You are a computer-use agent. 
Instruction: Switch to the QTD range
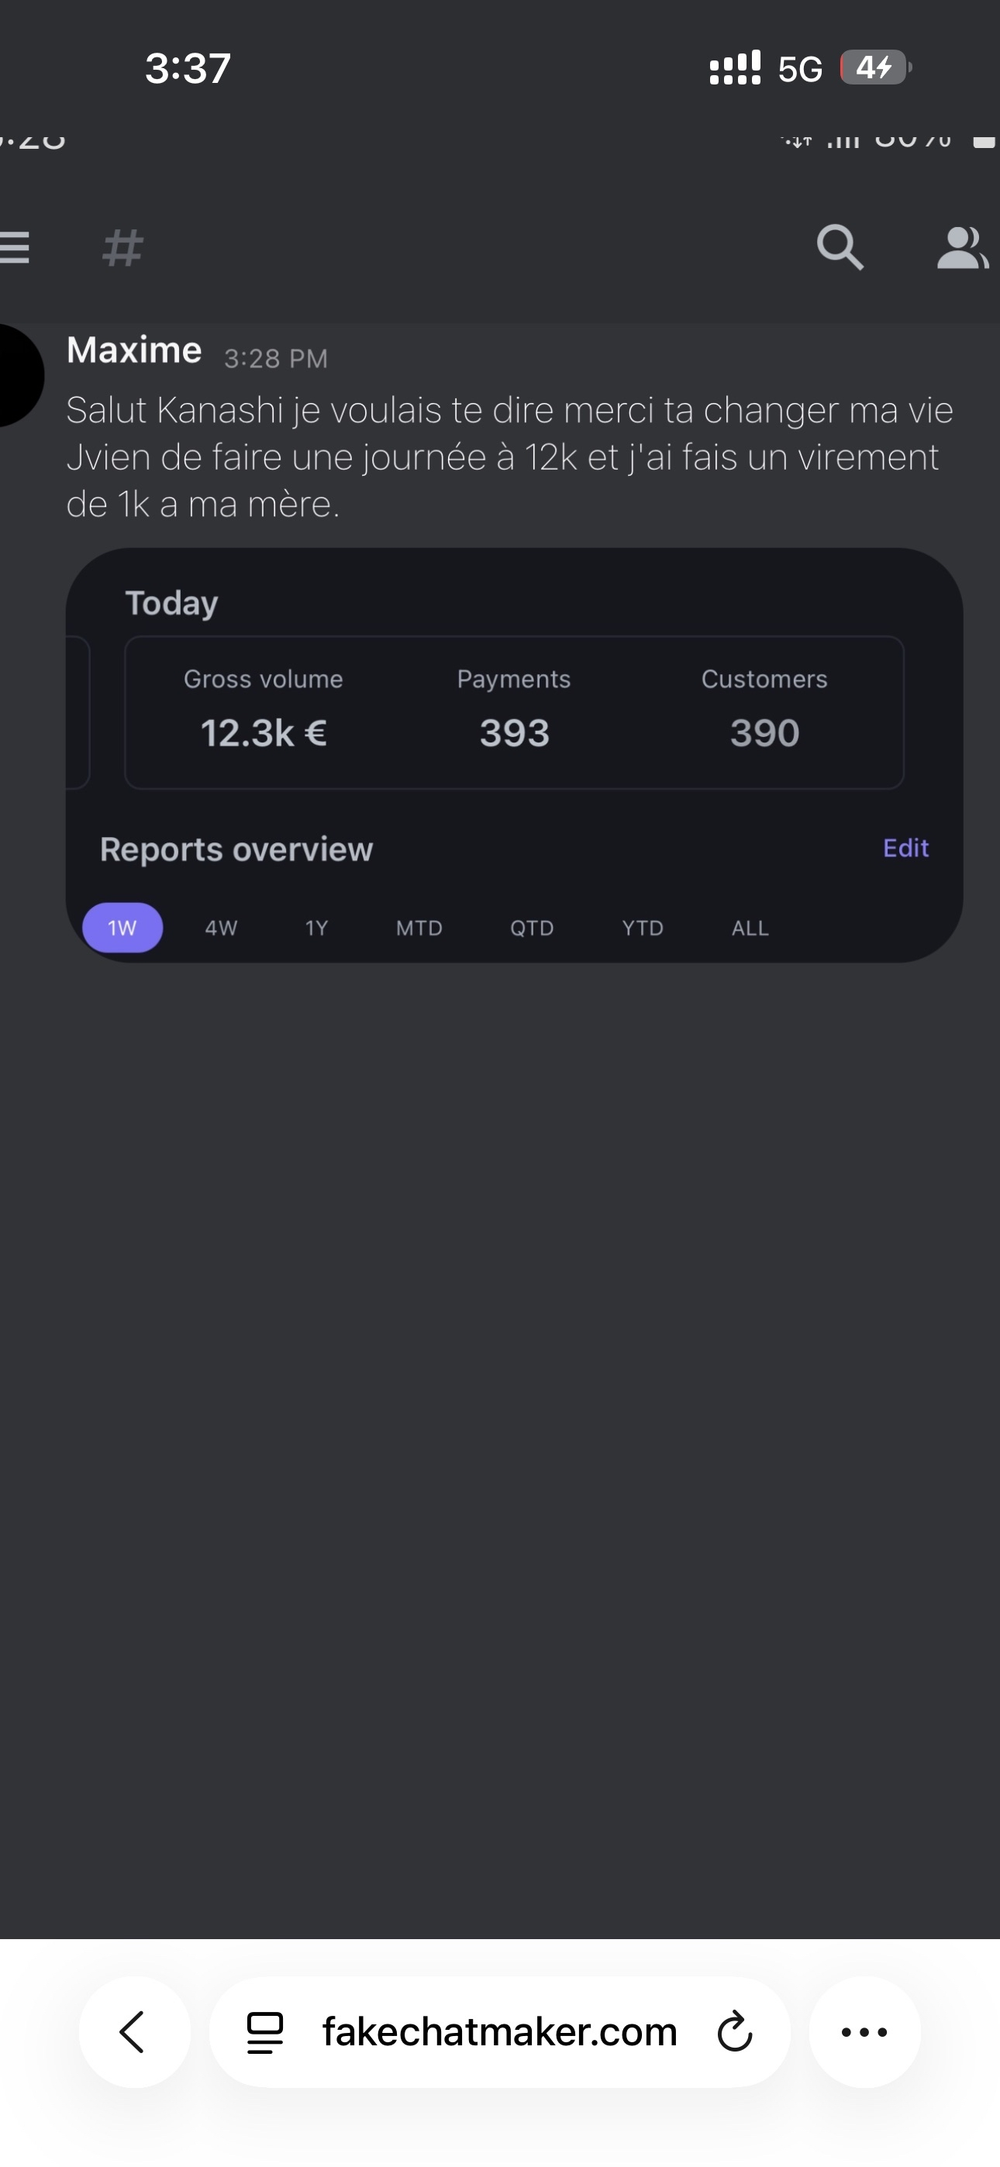click(532, 928)
